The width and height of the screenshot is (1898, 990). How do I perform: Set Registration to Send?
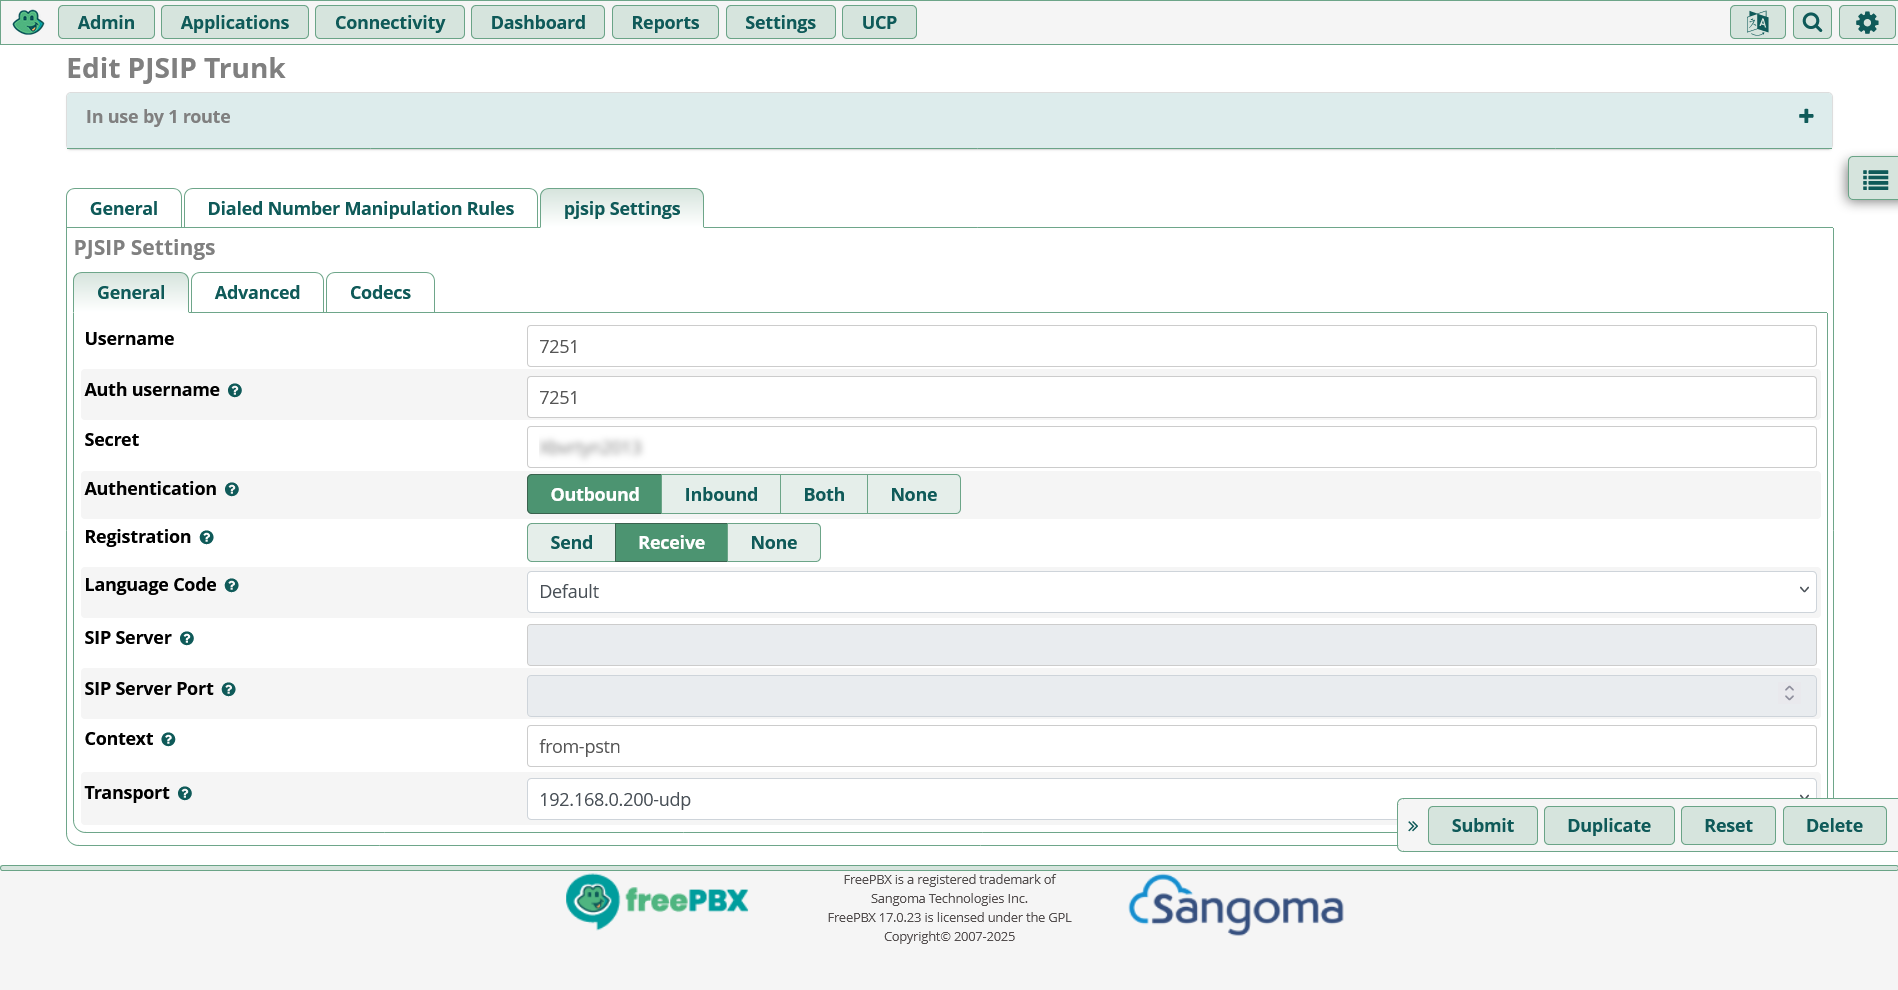click(571, 543)
